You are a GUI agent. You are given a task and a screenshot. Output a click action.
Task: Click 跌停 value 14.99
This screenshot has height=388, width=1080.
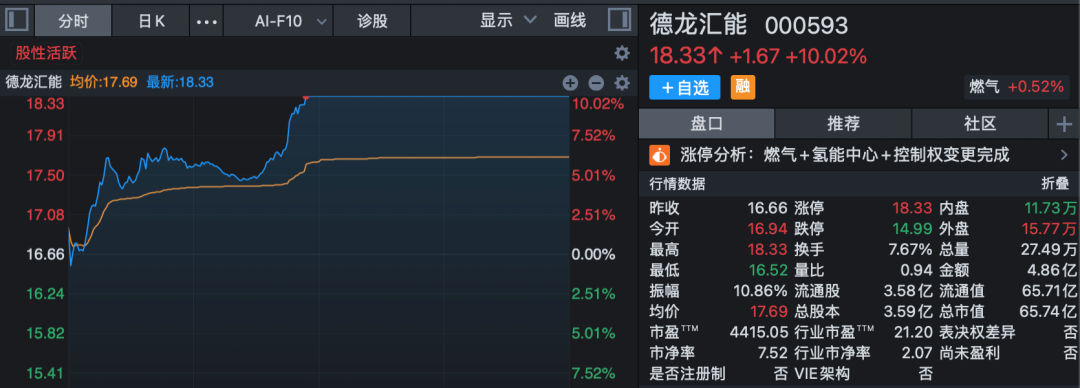tap(912, 229)
